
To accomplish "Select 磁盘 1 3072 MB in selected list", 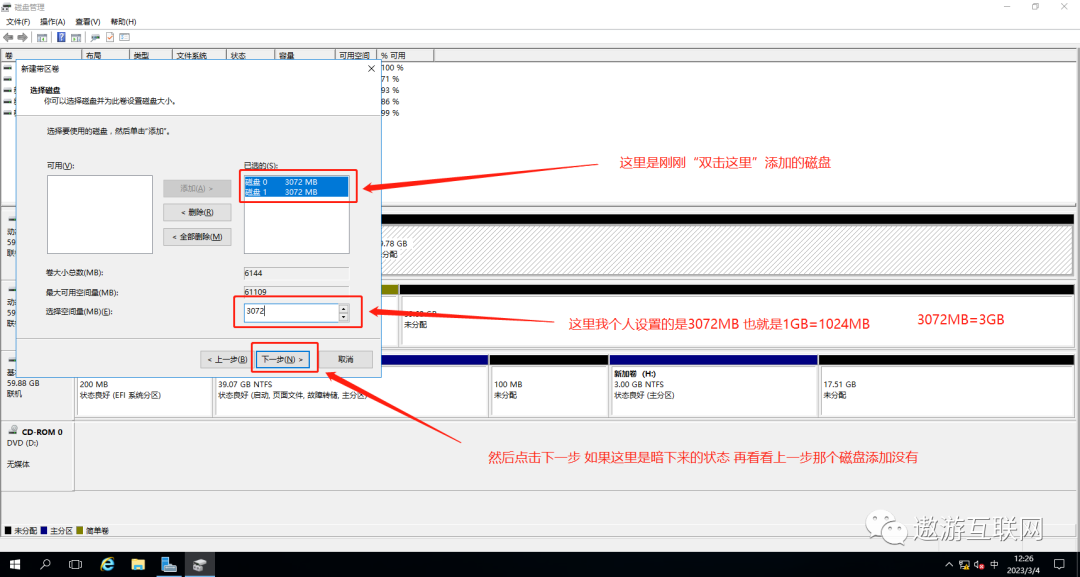I will pos(296,191).
